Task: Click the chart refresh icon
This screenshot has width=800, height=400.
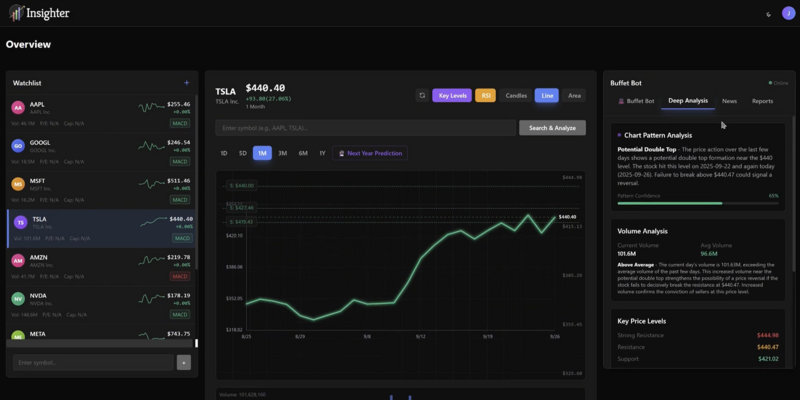Action: tap(422, 95)
